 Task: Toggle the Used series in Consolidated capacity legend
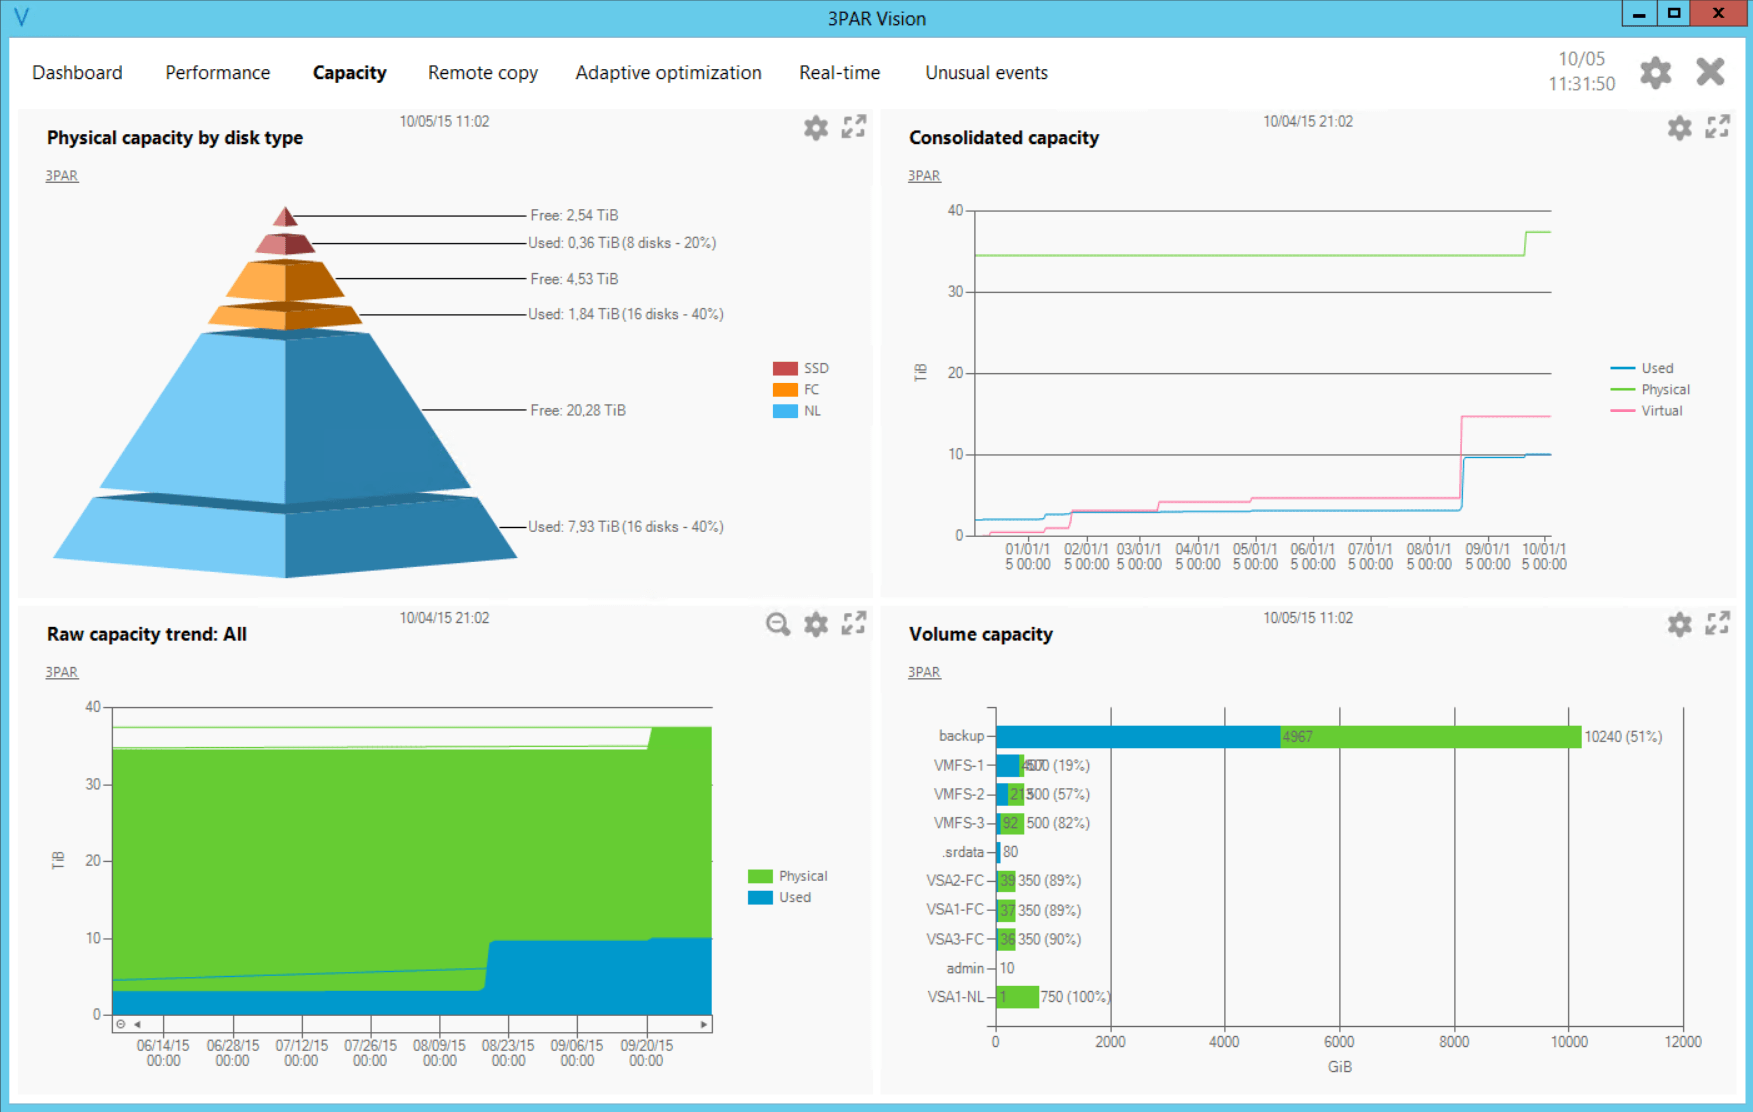(x=1642, y=369)
